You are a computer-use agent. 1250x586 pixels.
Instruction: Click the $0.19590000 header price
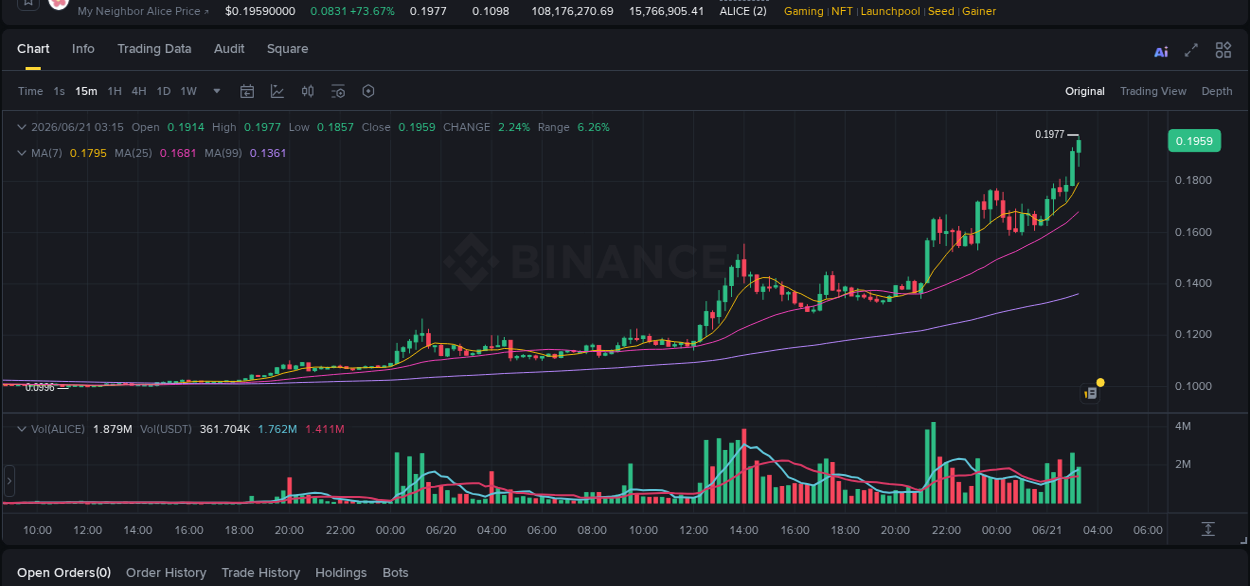260,11
